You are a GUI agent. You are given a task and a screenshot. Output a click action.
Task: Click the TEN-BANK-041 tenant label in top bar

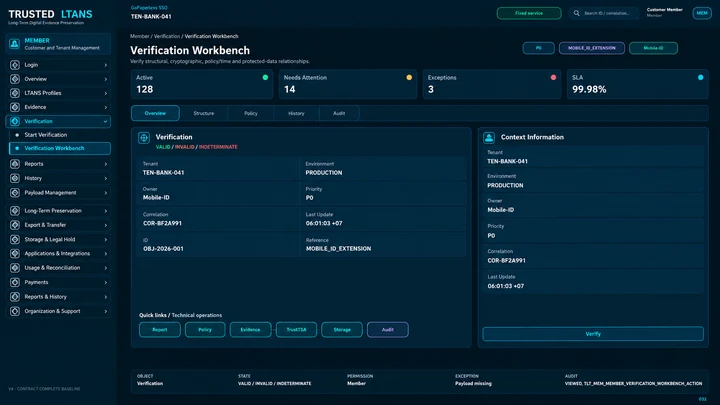(151, 17)
